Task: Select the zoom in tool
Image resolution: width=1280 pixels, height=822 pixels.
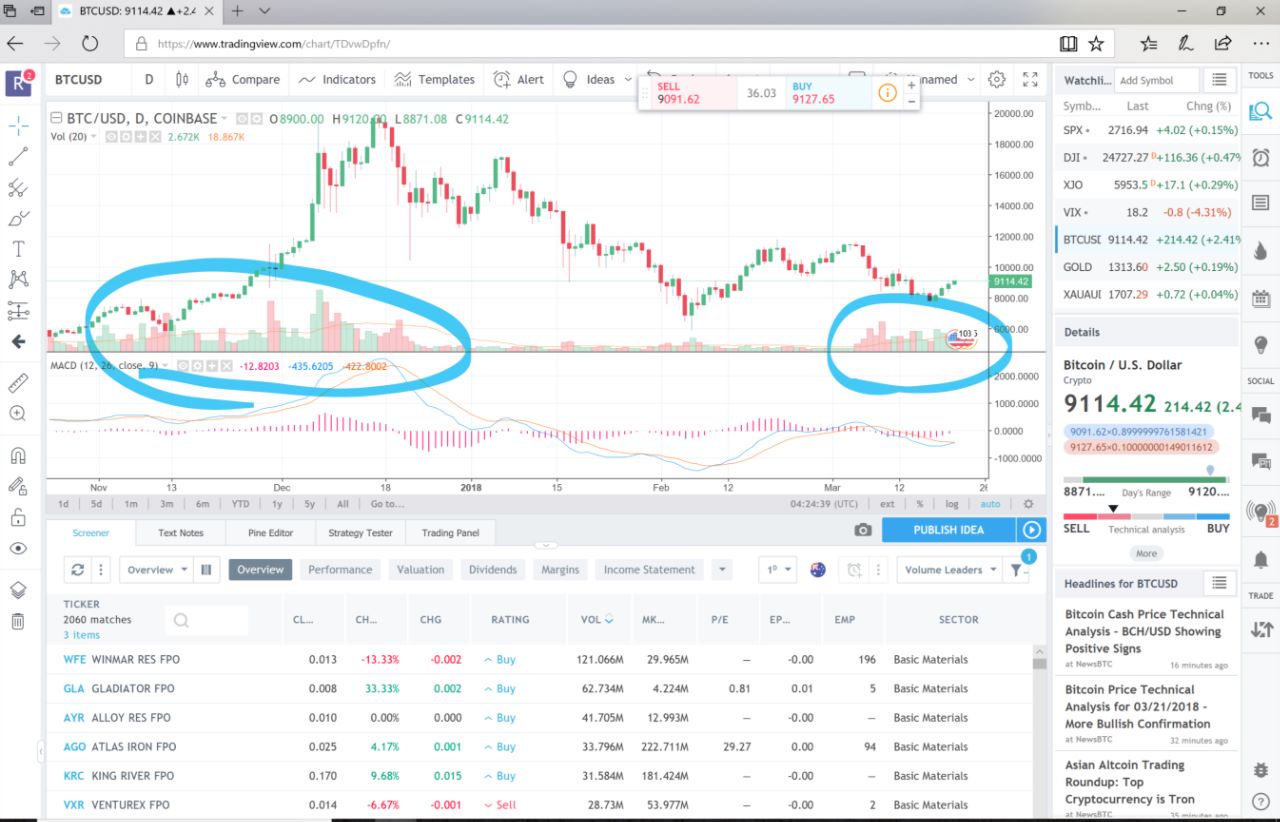Action: (x=18, y=413)
